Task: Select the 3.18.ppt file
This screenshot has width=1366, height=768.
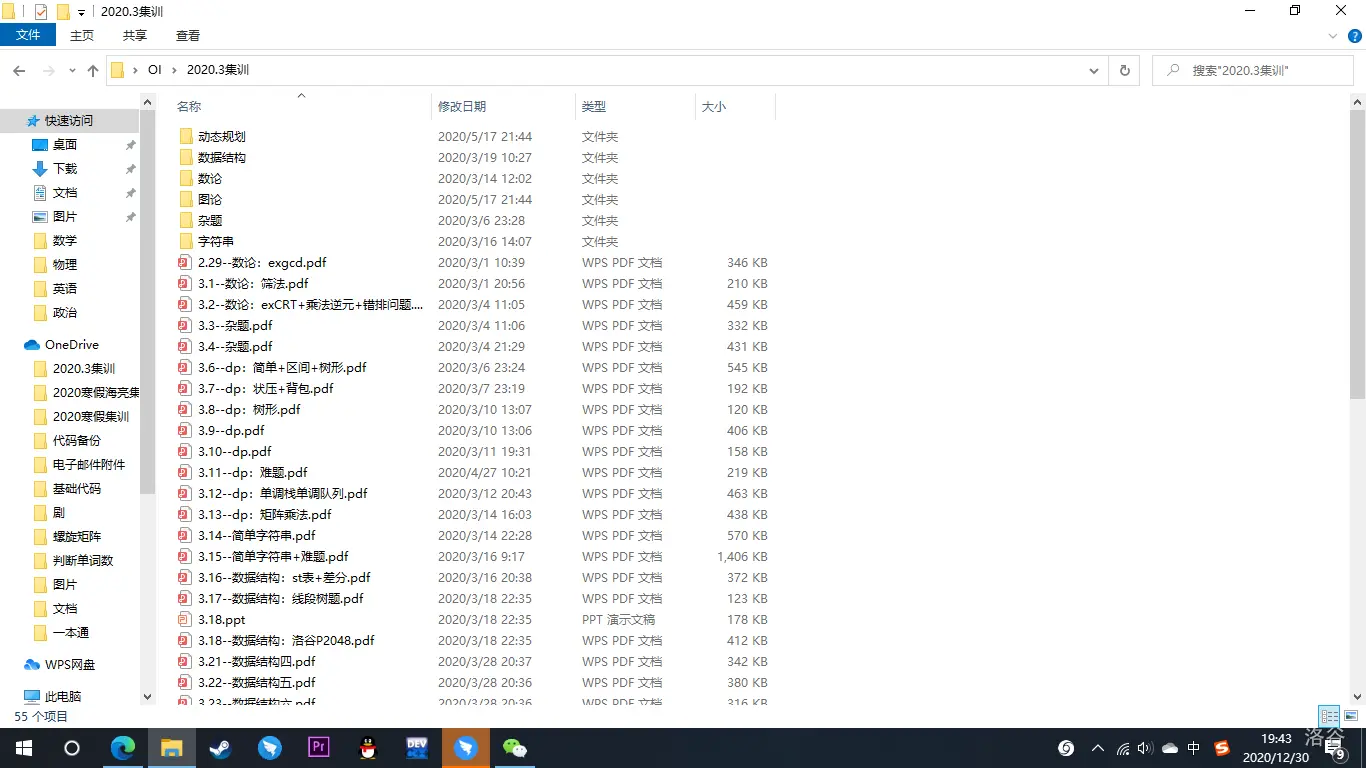Action: pos(221,620)
